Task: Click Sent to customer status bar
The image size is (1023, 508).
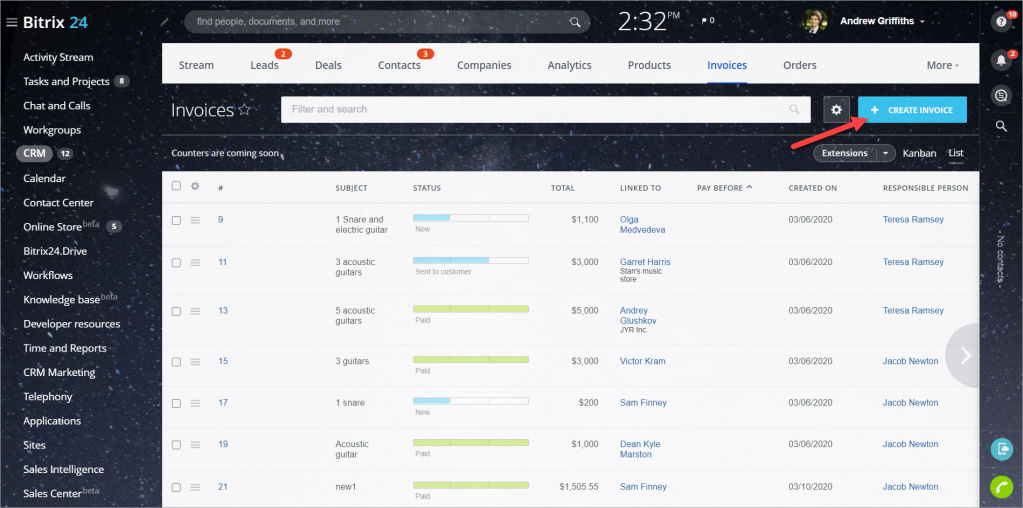Action: (x=471, y=260)
